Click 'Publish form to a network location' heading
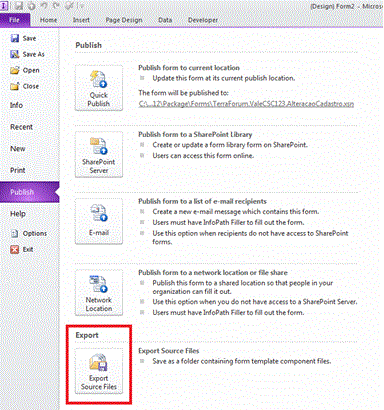Image resolution: width=384 pixels, height=410 pixels. tap(213, 273)
